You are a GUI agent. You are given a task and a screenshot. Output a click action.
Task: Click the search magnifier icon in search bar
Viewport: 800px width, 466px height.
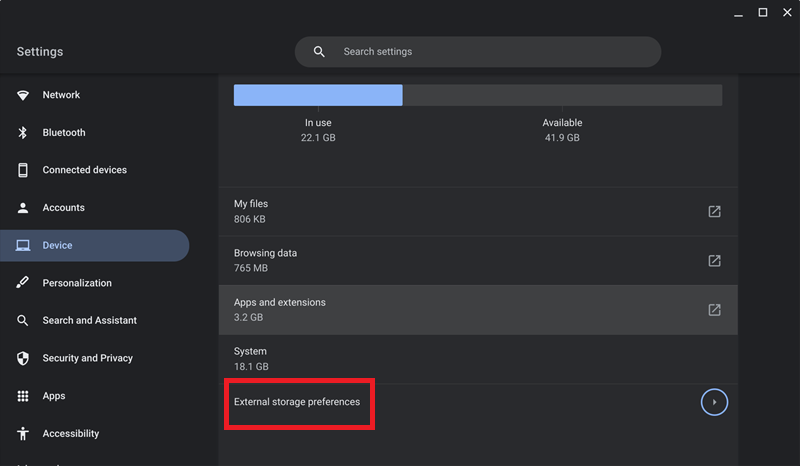[x=319, y=52]
